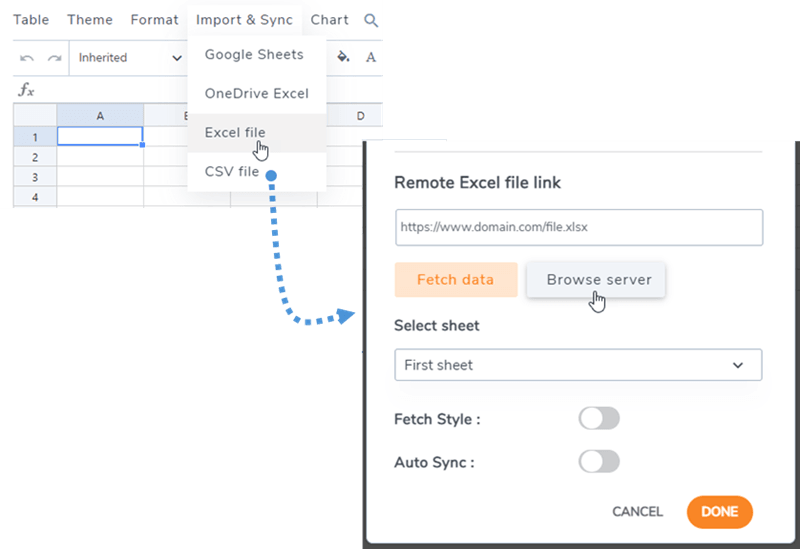
Task: Click the Remote Excel file link field
Action: (578, 227)
